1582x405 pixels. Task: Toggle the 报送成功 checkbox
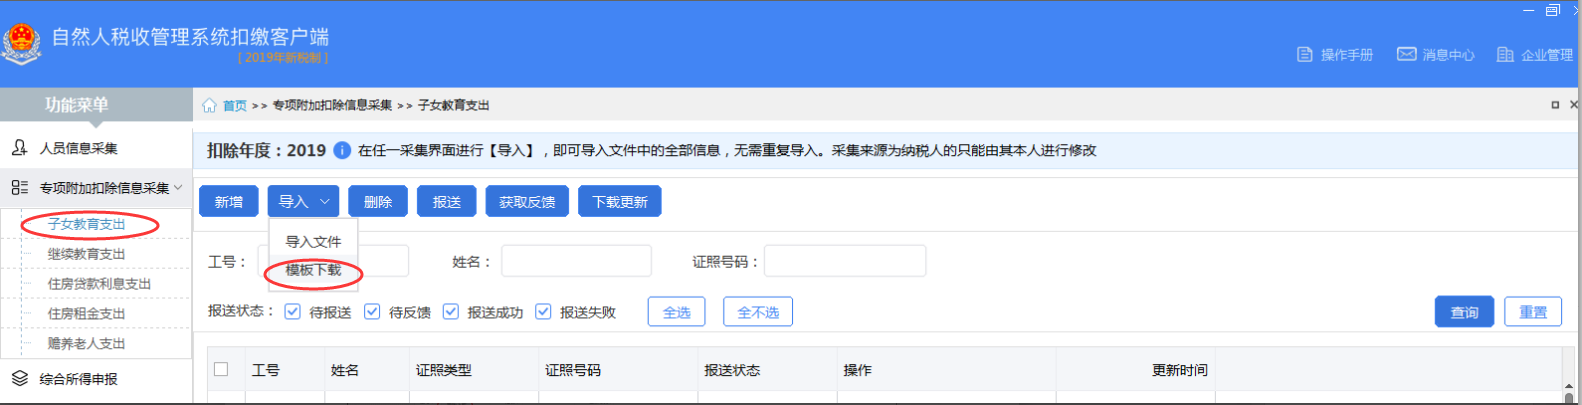click(x=451, y=312)
